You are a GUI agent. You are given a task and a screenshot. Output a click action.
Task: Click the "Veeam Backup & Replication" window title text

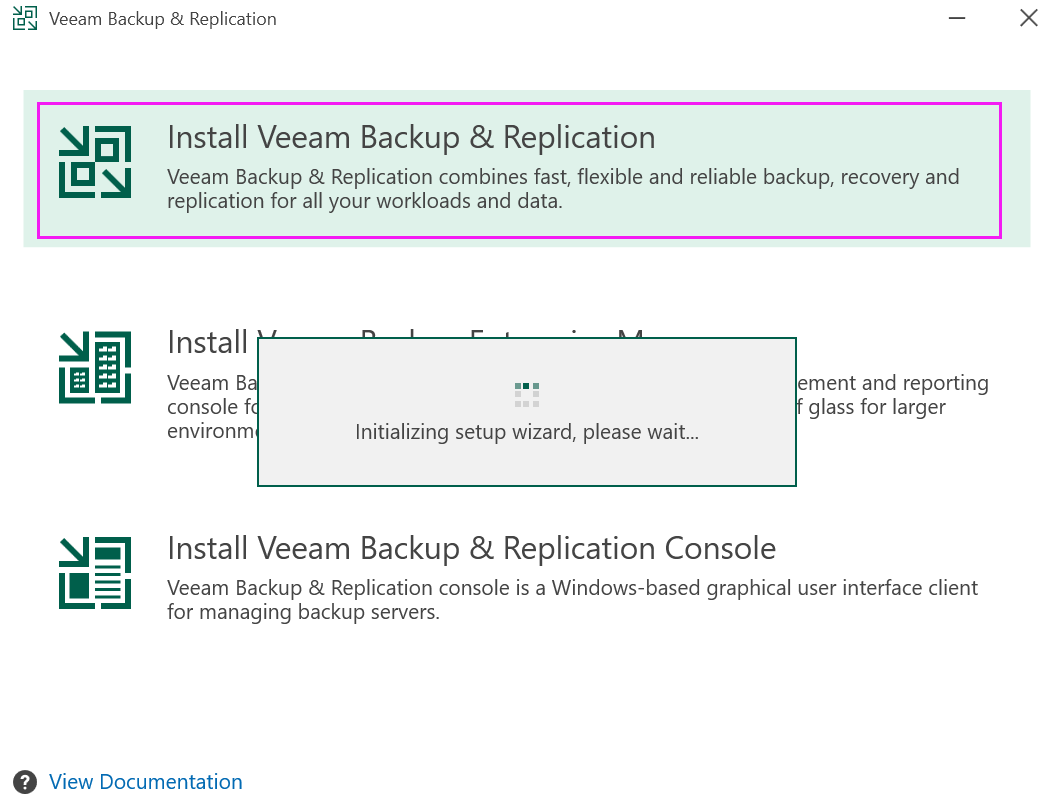[163, 19]
